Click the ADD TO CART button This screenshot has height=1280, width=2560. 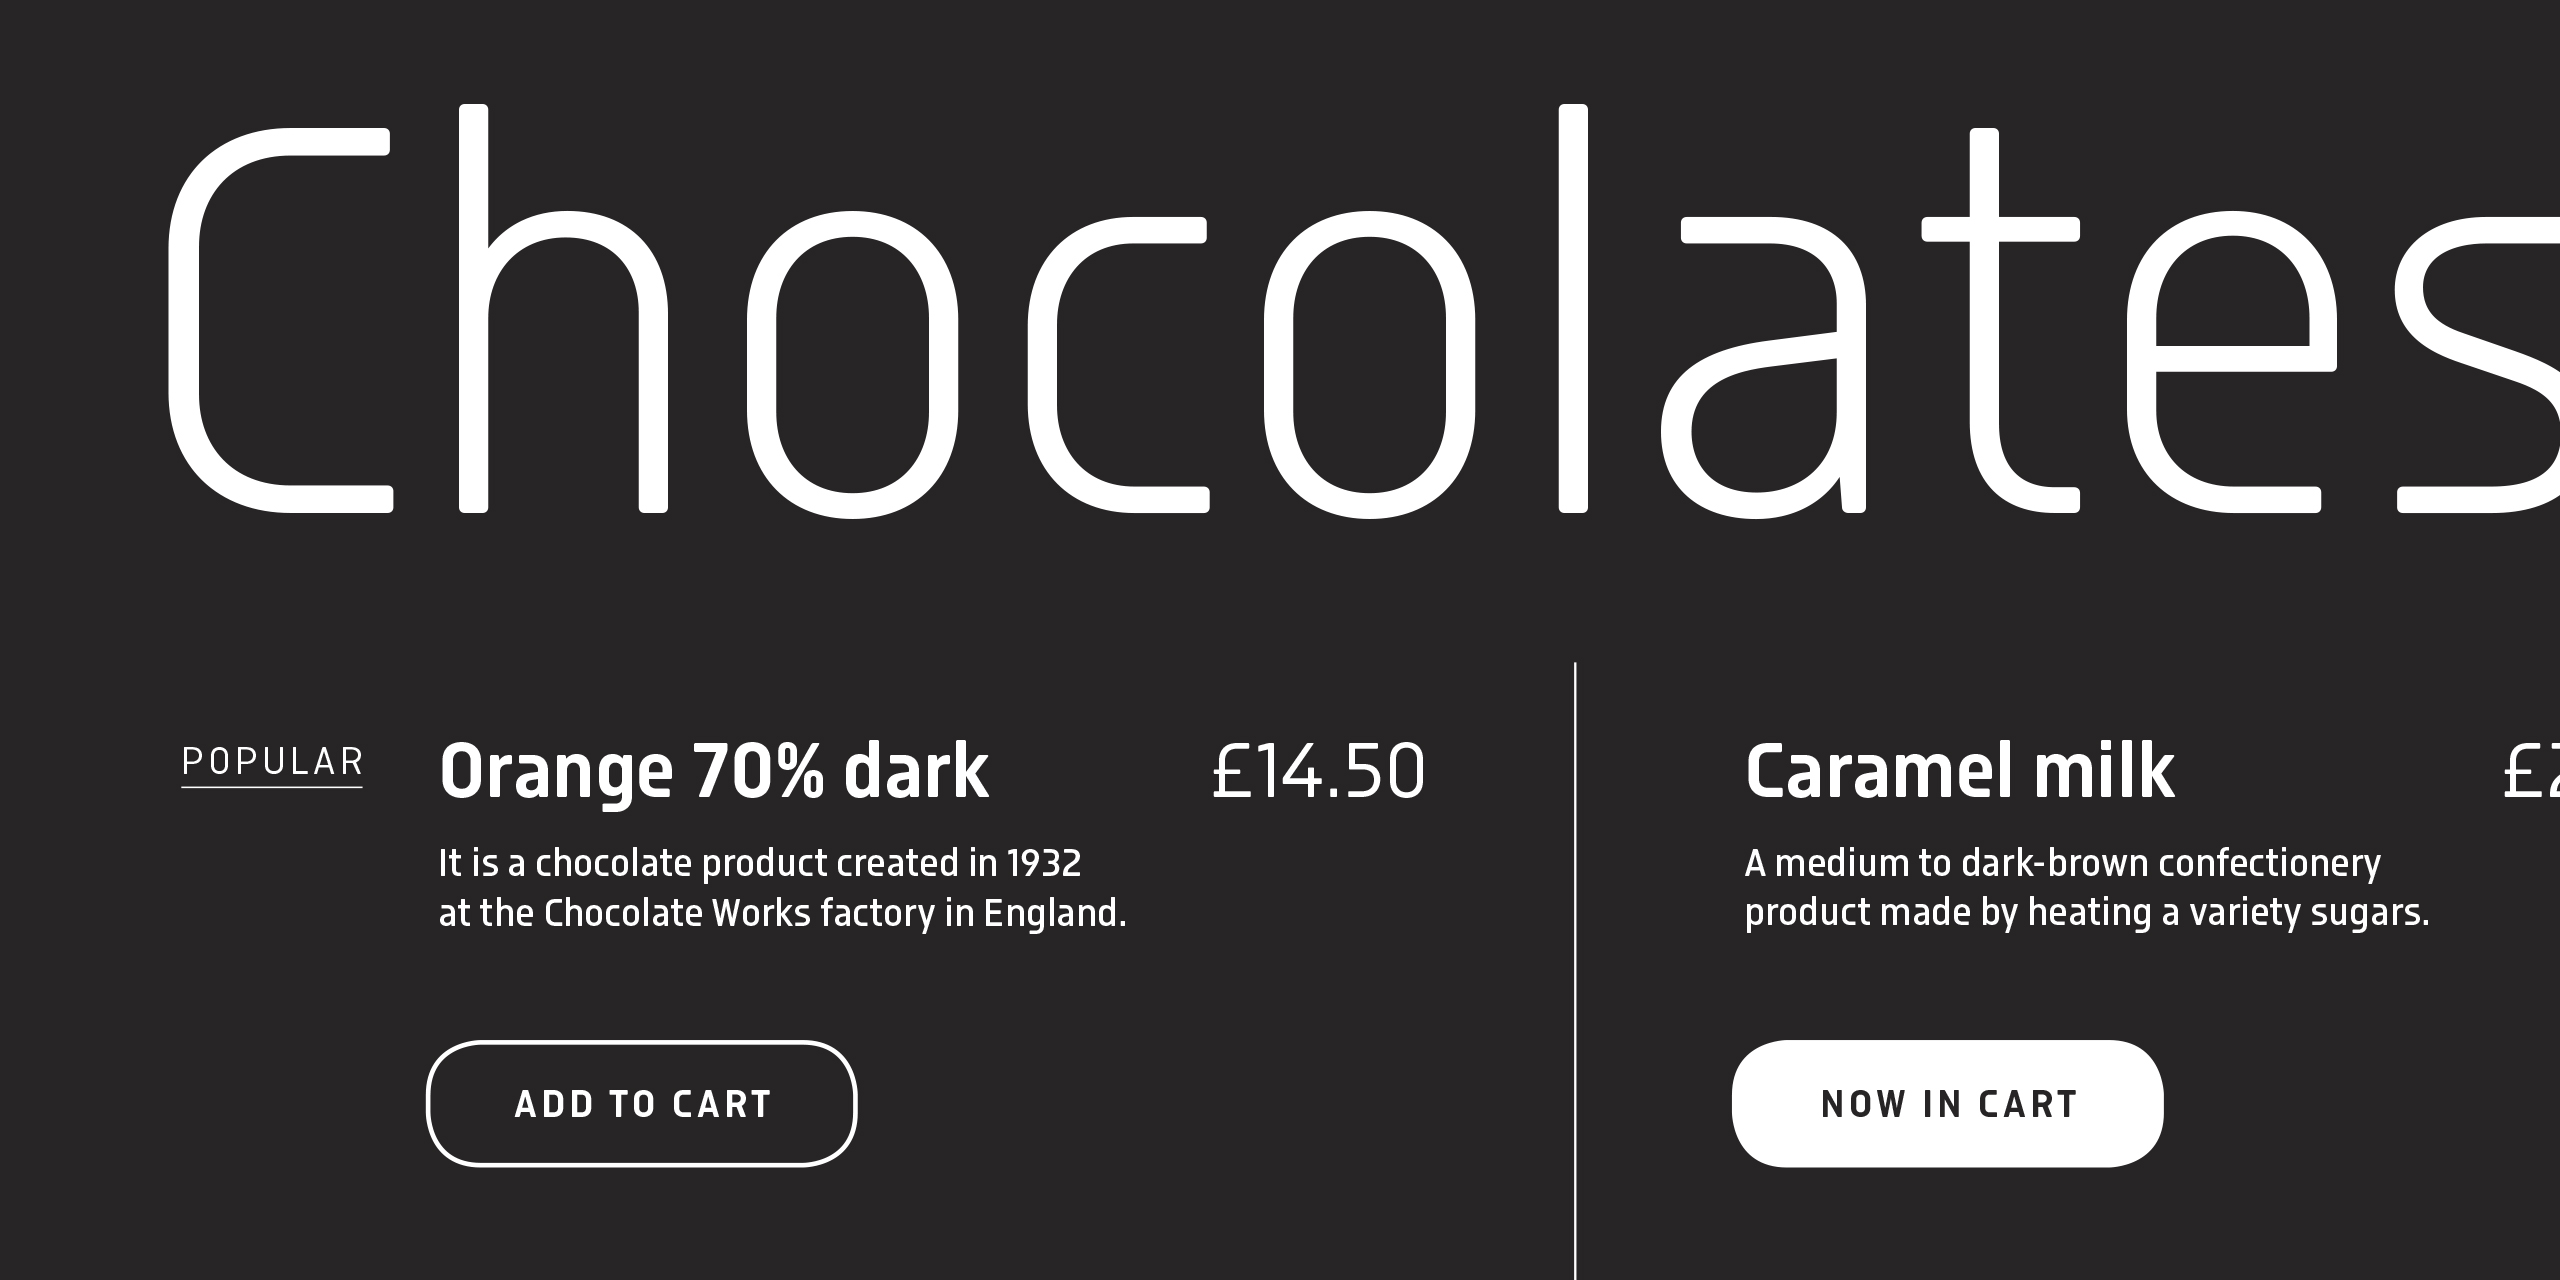click(641, 1104)
